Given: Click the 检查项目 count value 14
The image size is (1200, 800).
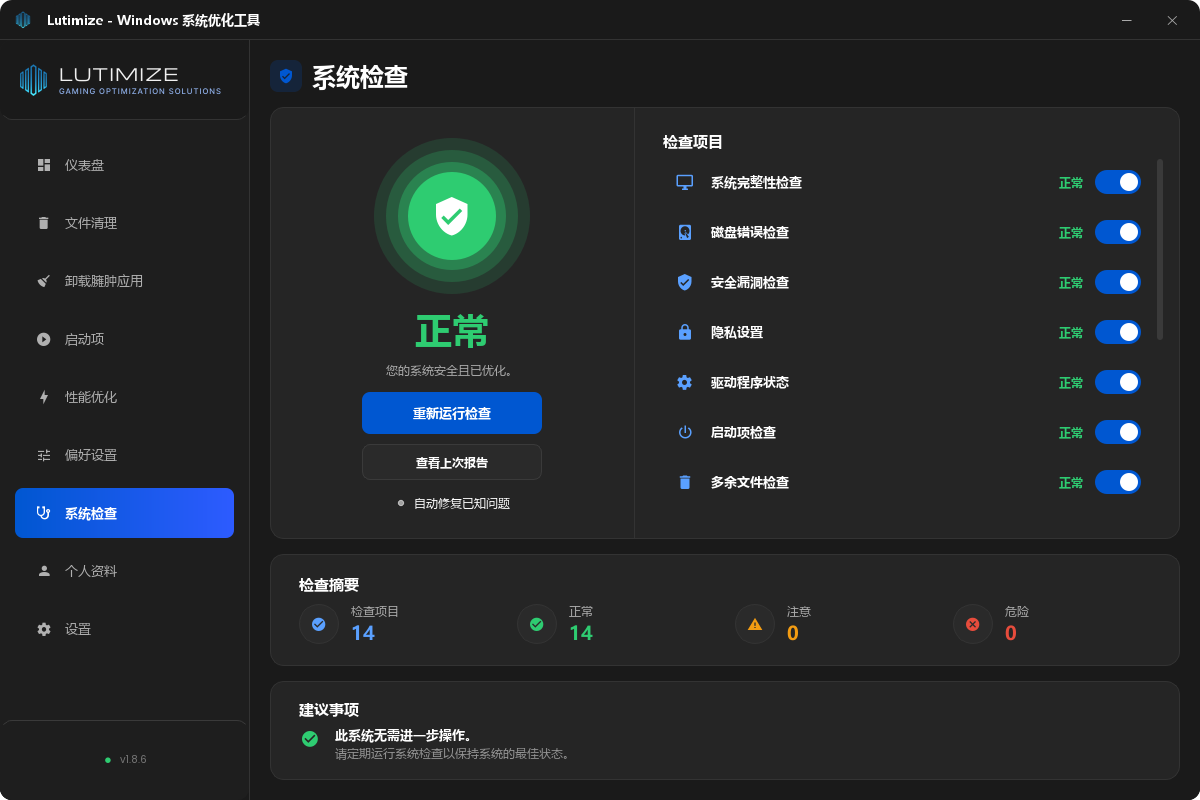Looking at the screenshot, I should 363,633.
